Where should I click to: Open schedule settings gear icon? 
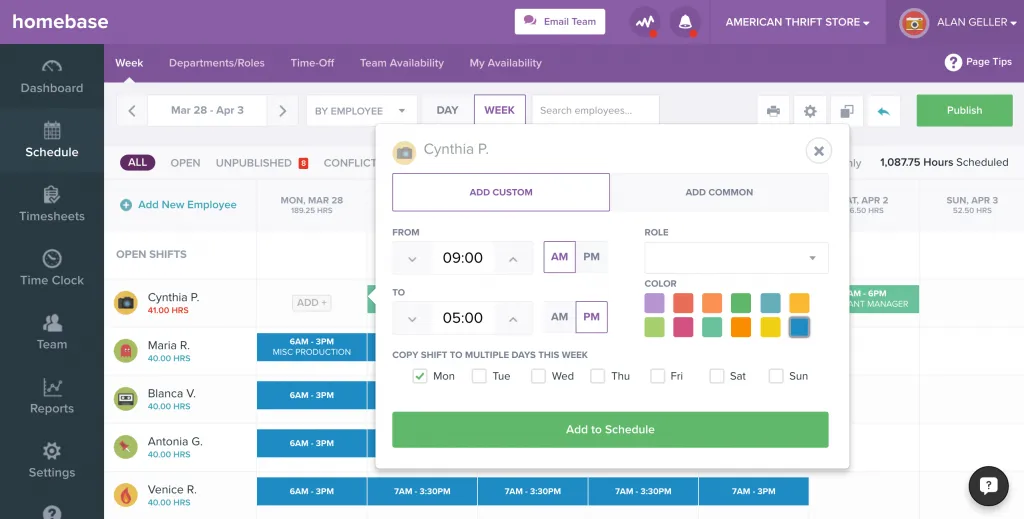(x=810, y=111)
